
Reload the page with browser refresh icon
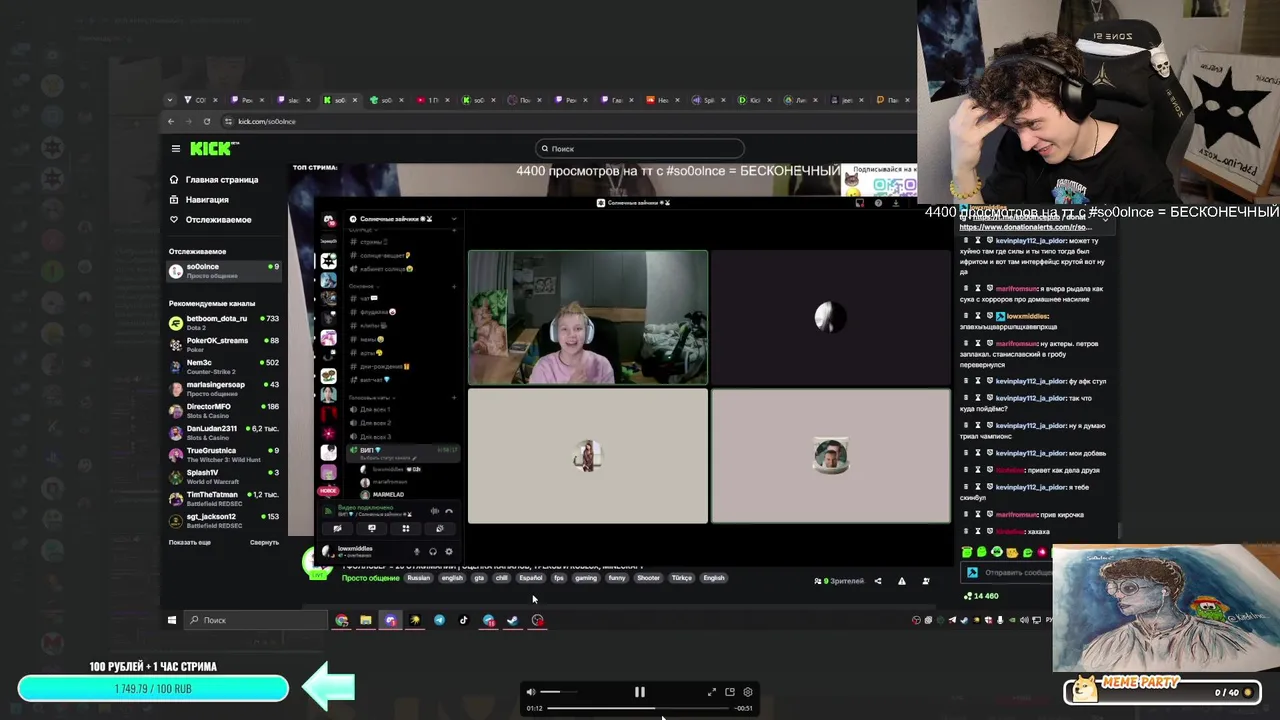(207, 122)
